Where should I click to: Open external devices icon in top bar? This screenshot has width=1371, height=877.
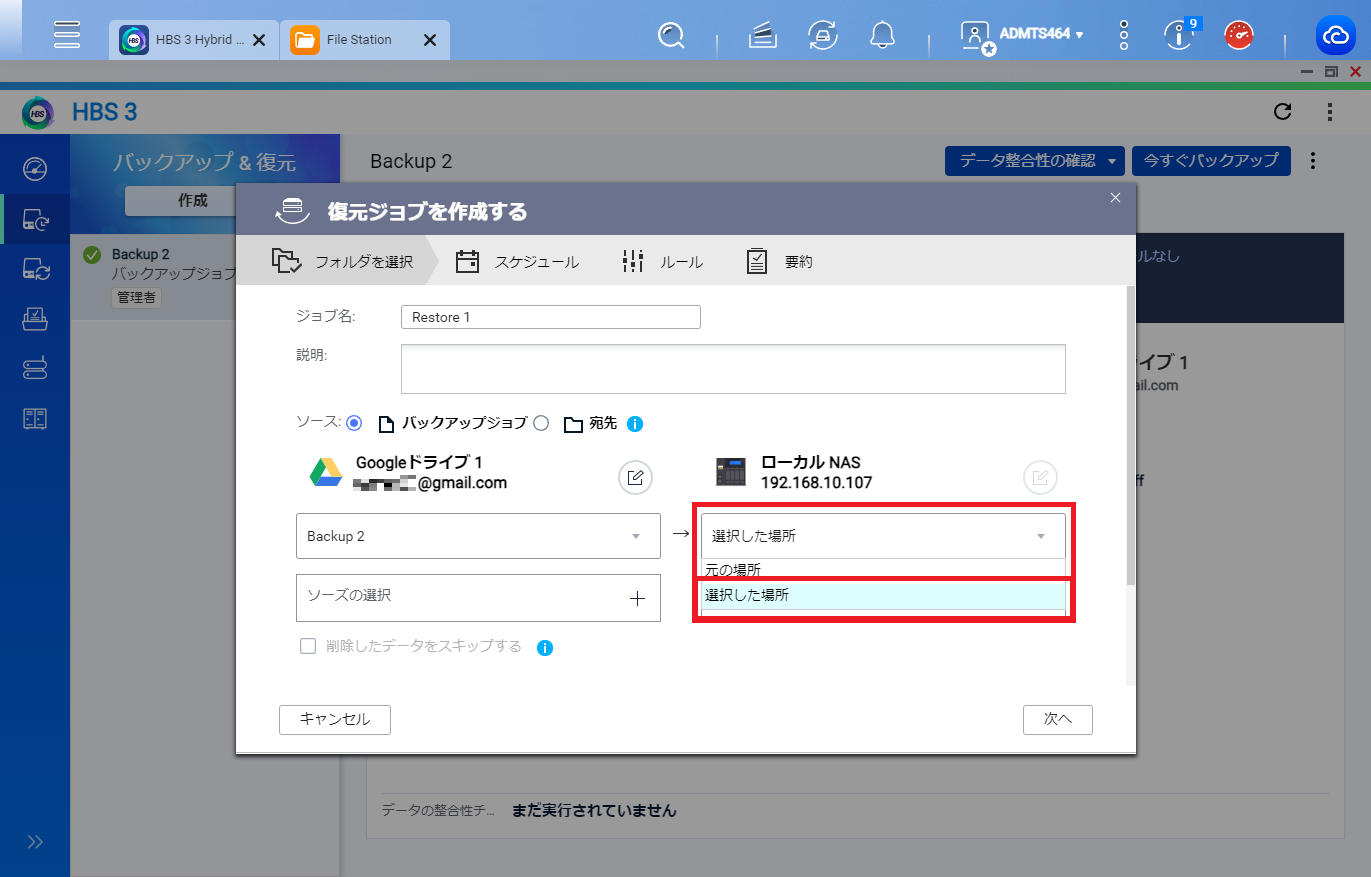coord(823,36)
